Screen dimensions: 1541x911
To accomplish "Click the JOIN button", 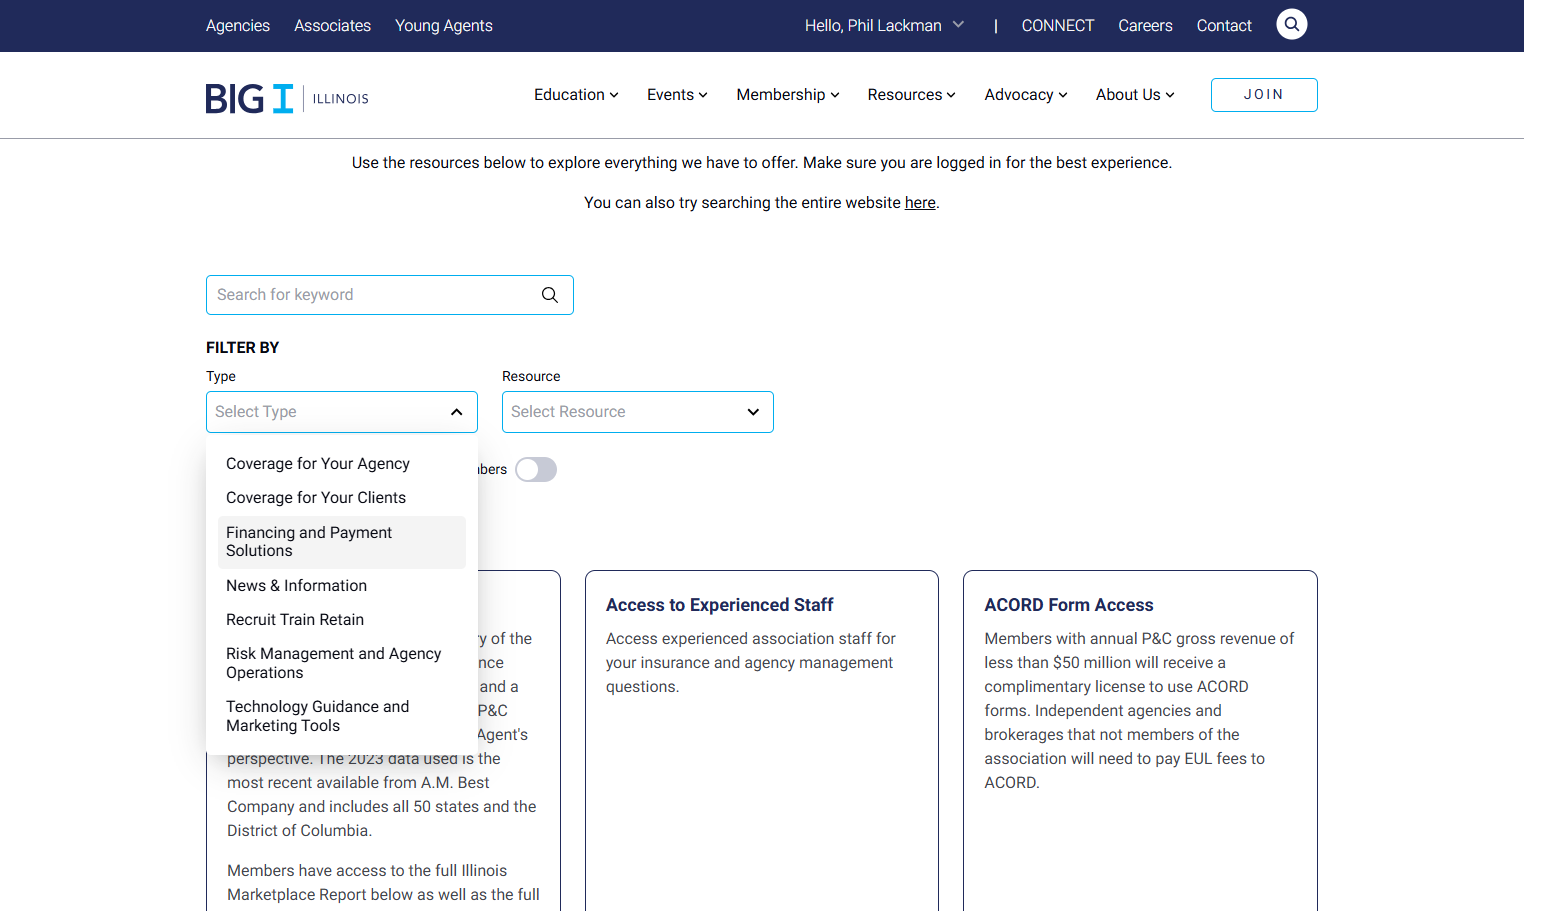I will (1264, 95).
